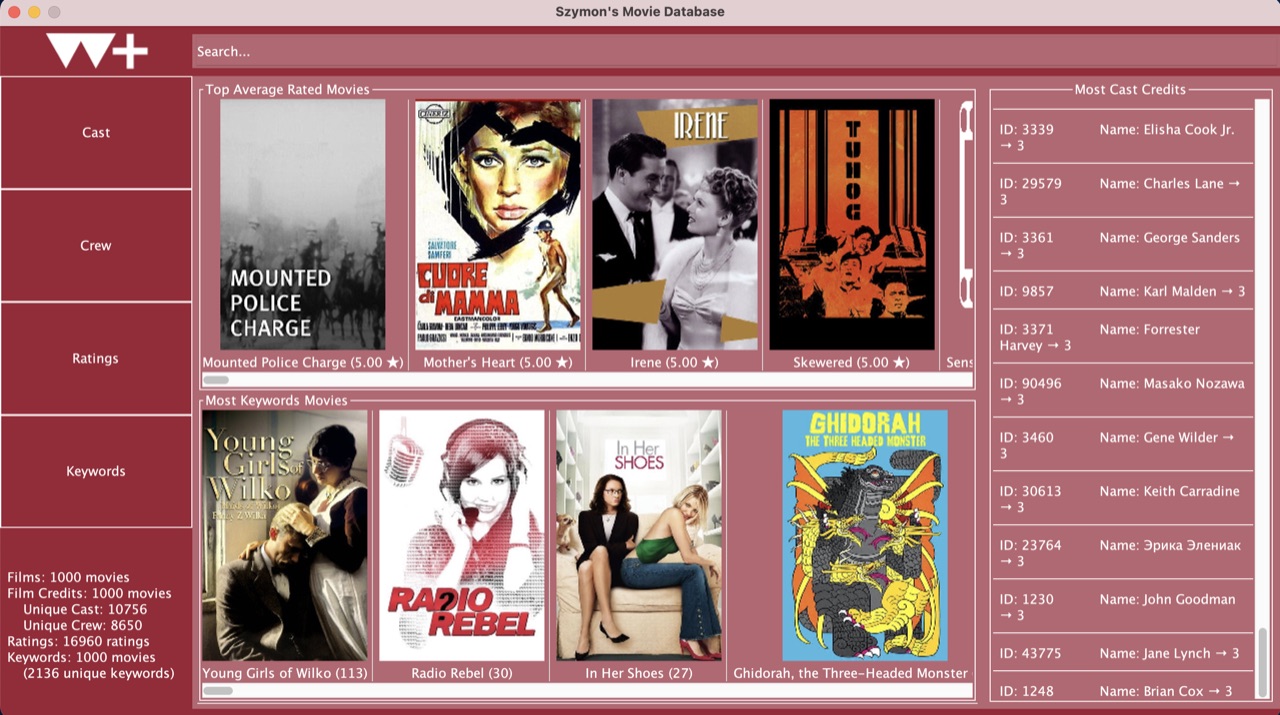
Task: Select the Cuore di Mamma poster
Action: point(498,225)
